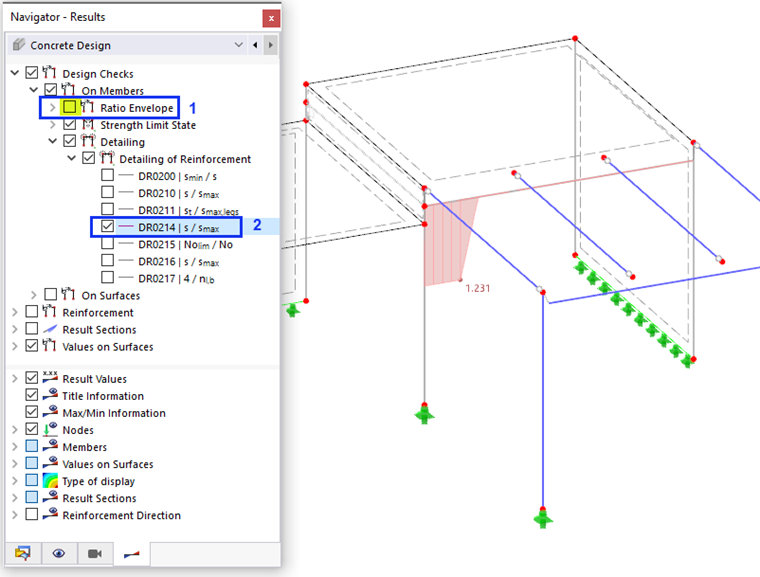Click the upper Result Sections icon
This screenshot has height=577, width=760.
point(50,329)
